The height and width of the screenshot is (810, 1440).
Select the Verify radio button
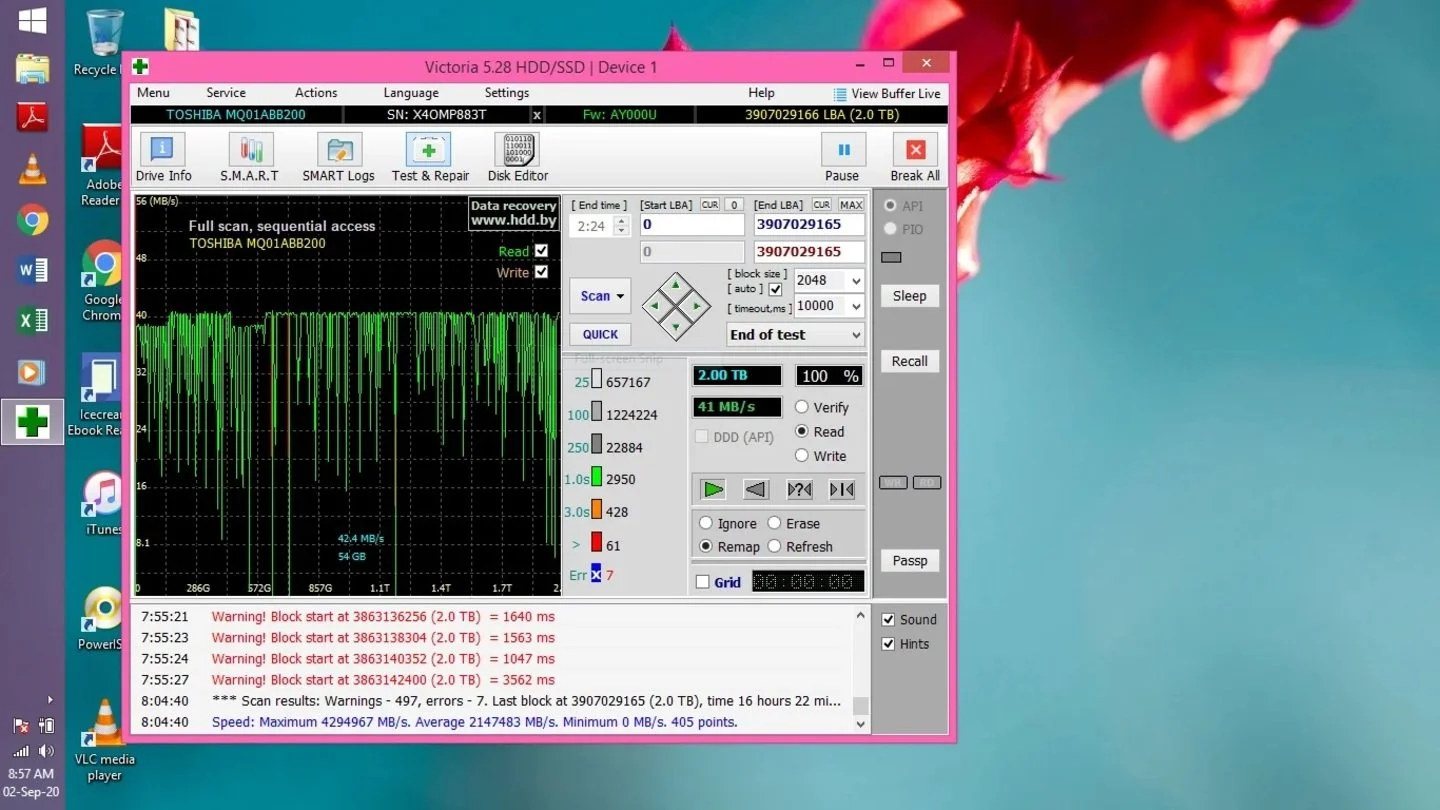(802, 407)
